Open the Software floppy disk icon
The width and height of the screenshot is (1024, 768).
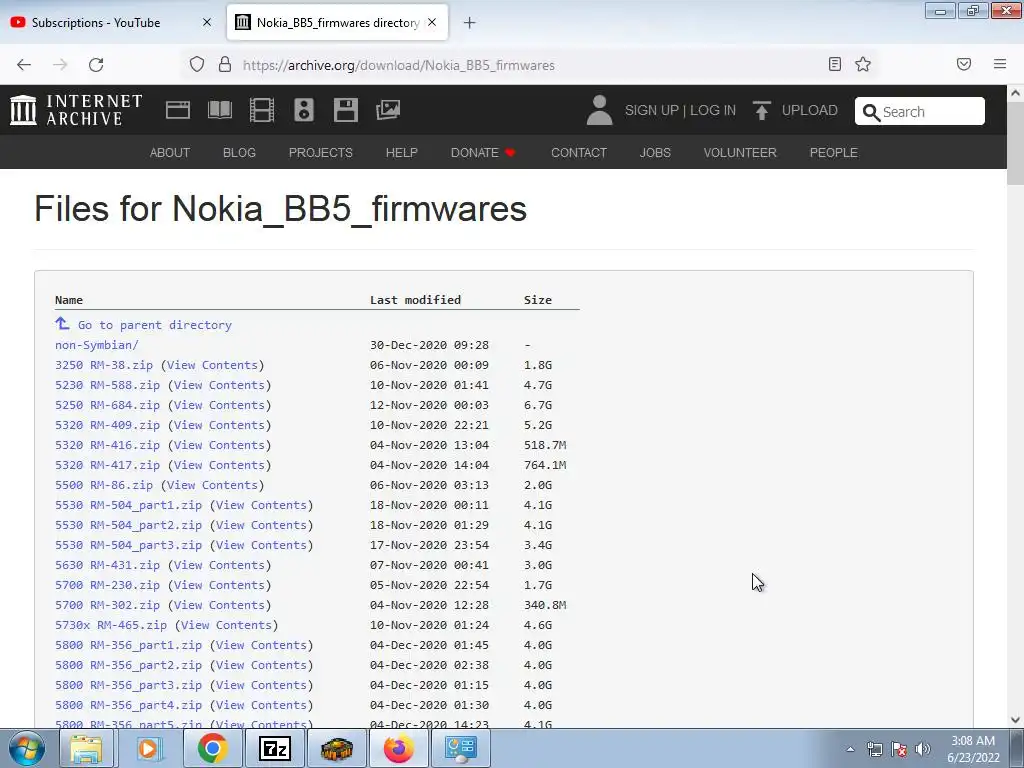(x=345, y=110)
